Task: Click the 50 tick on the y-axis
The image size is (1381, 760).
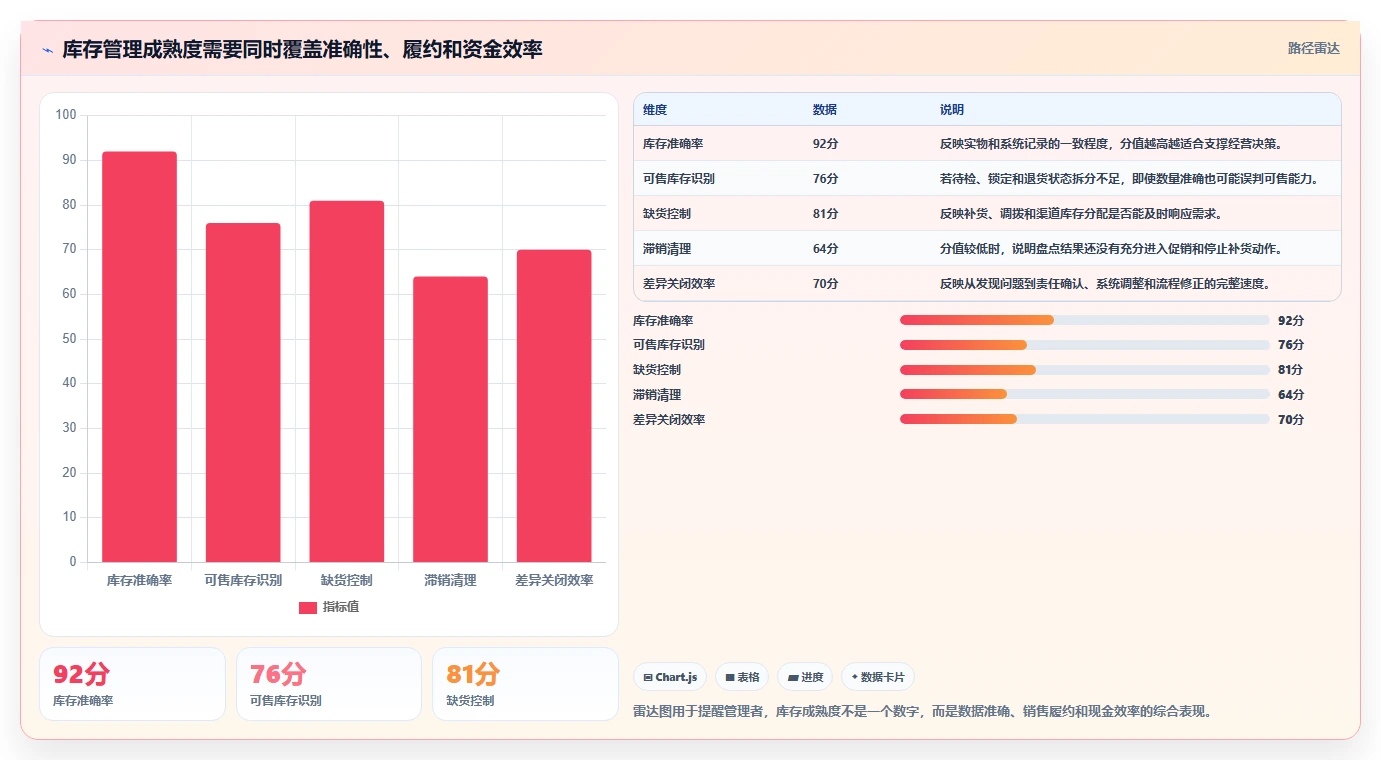Action: click(x=69, y=338)
